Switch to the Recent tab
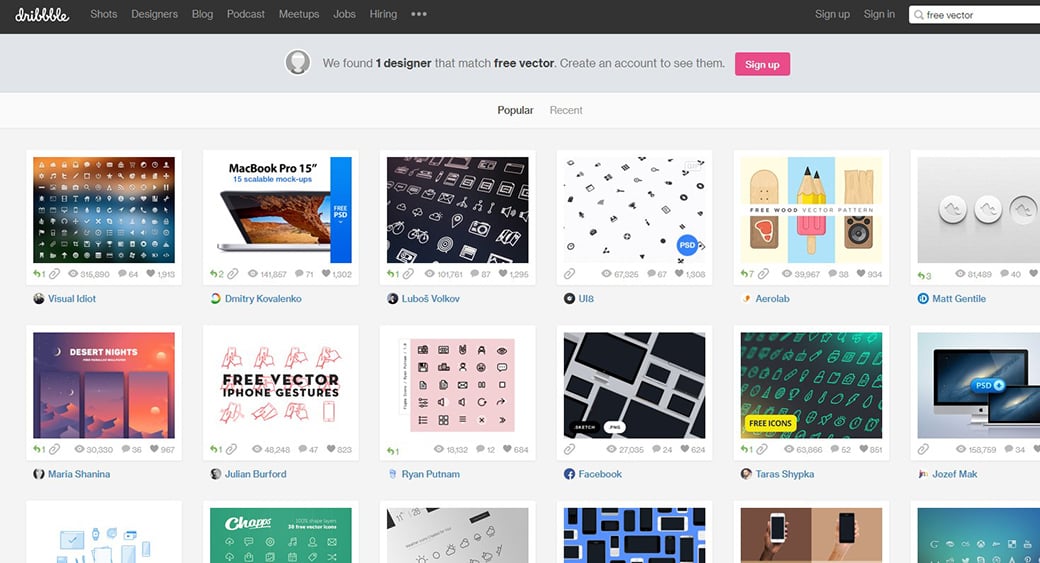This screenshot has height=563, width=1040. pyautogui.click(x=566, y=110)
